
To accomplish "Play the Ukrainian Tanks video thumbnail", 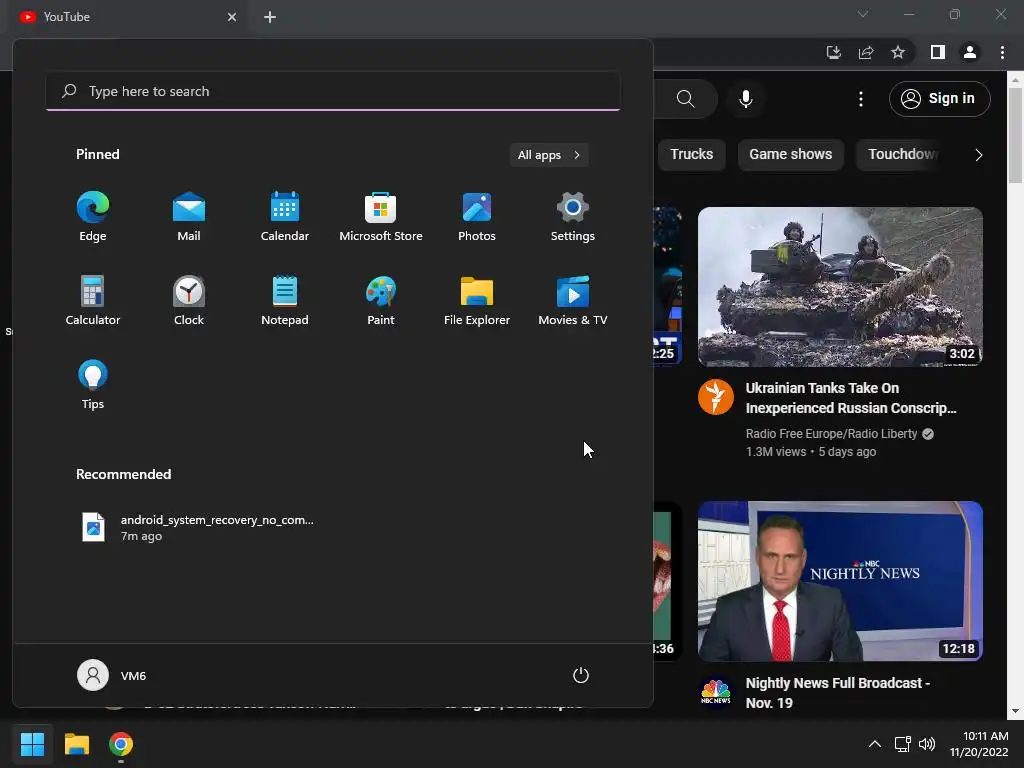I will pos(840,287).
